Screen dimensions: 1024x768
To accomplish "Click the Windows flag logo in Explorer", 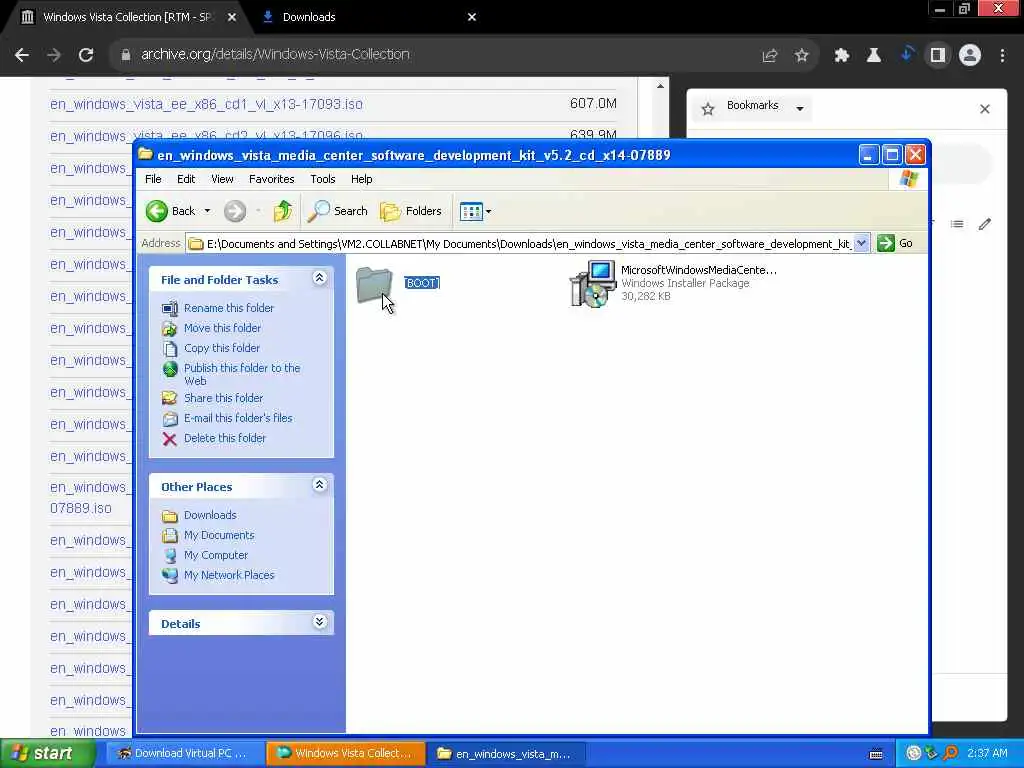I will [x=908, y=179].
